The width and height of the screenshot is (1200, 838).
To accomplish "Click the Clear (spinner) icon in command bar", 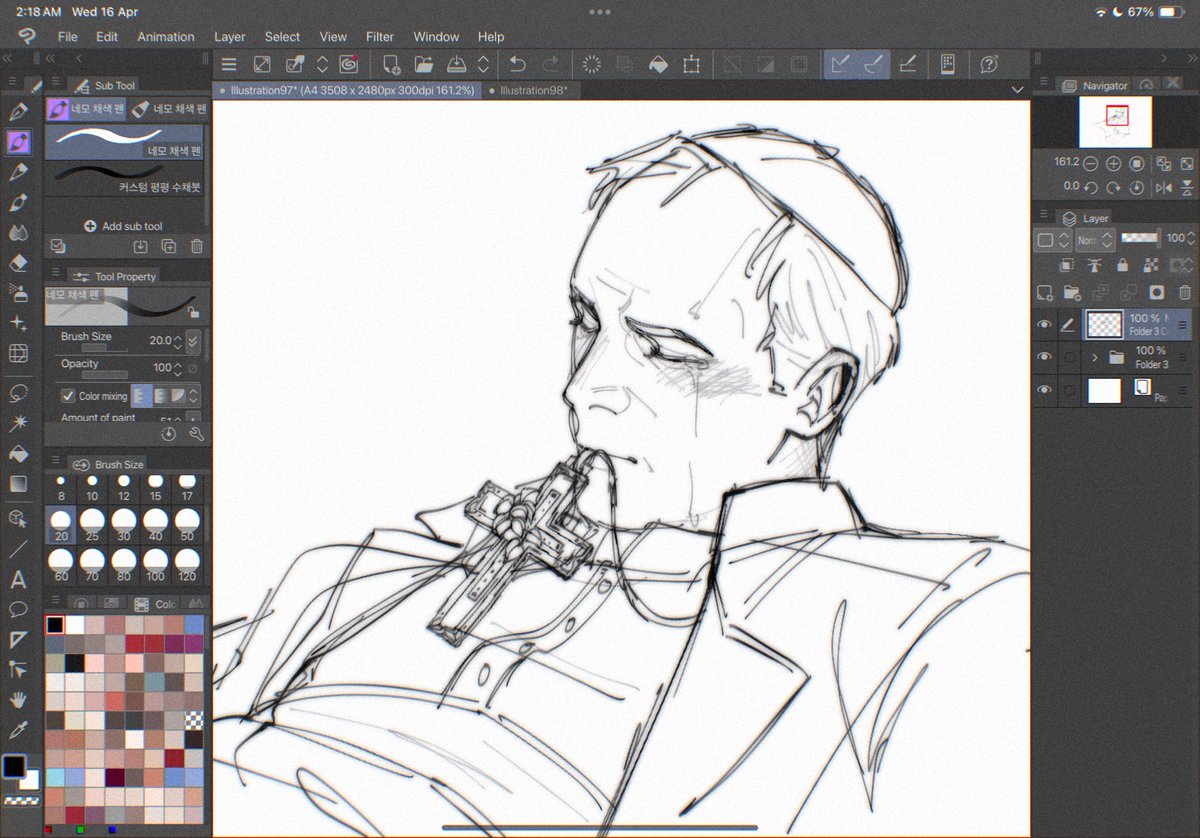I will tap(591, 64).
